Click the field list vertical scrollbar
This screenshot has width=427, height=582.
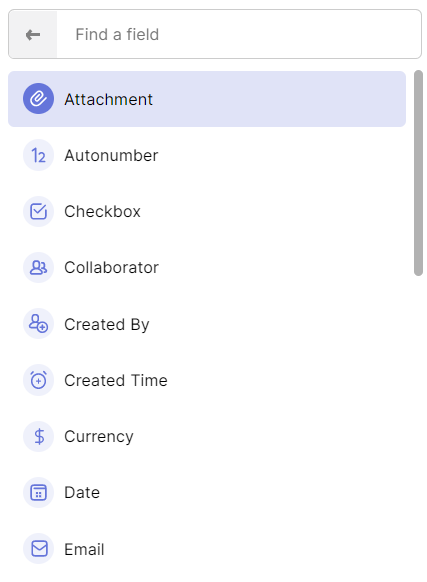pos(418,173)
